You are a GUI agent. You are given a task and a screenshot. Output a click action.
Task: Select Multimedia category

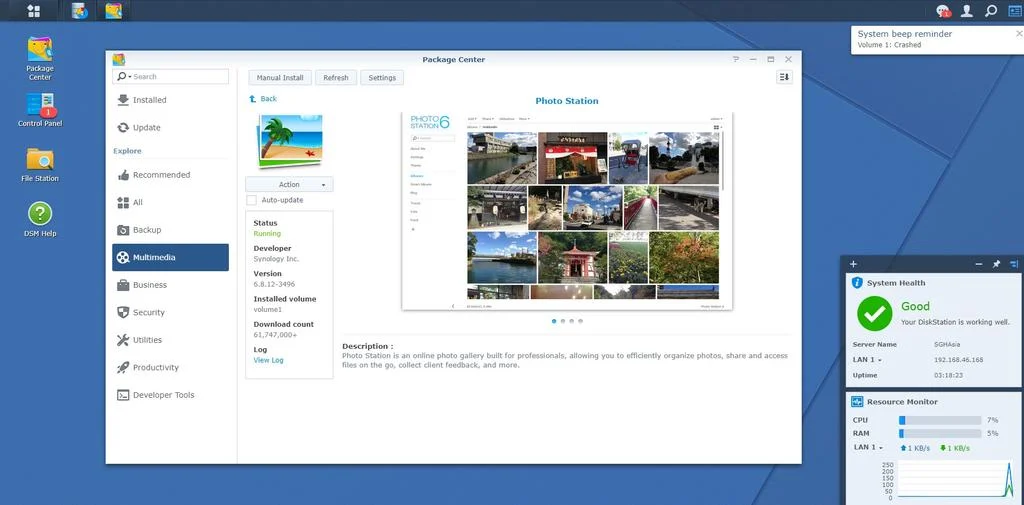point(170,257)
